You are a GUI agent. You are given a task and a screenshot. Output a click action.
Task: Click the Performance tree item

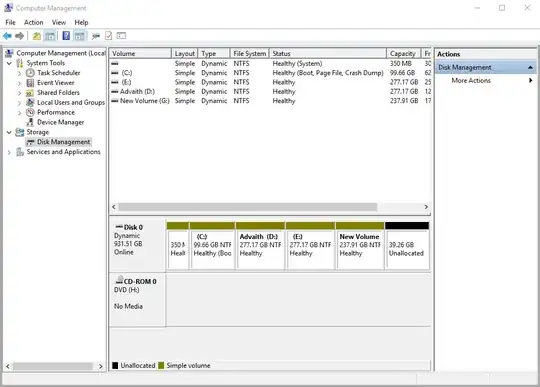pos(56,112)
